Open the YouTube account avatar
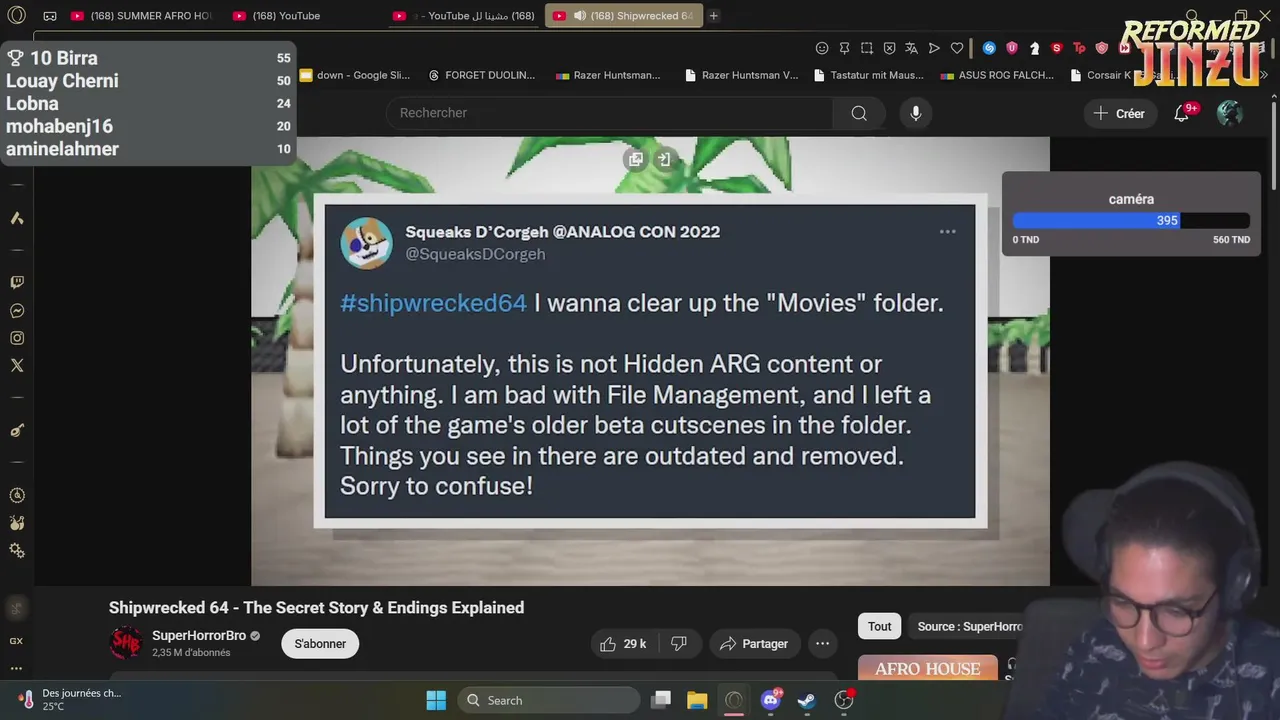The height and width of the screenshot is (720, 1280). [1229, 113]
